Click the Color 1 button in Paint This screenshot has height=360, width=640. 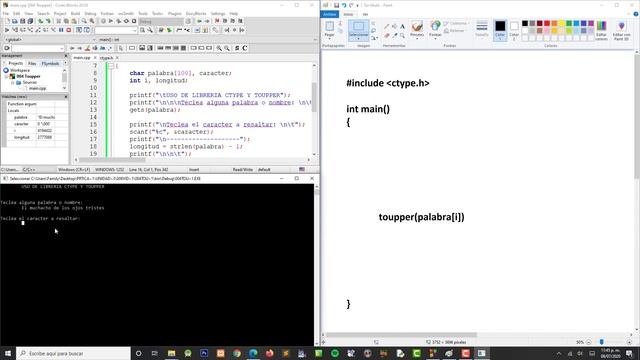tap(500, 30)
